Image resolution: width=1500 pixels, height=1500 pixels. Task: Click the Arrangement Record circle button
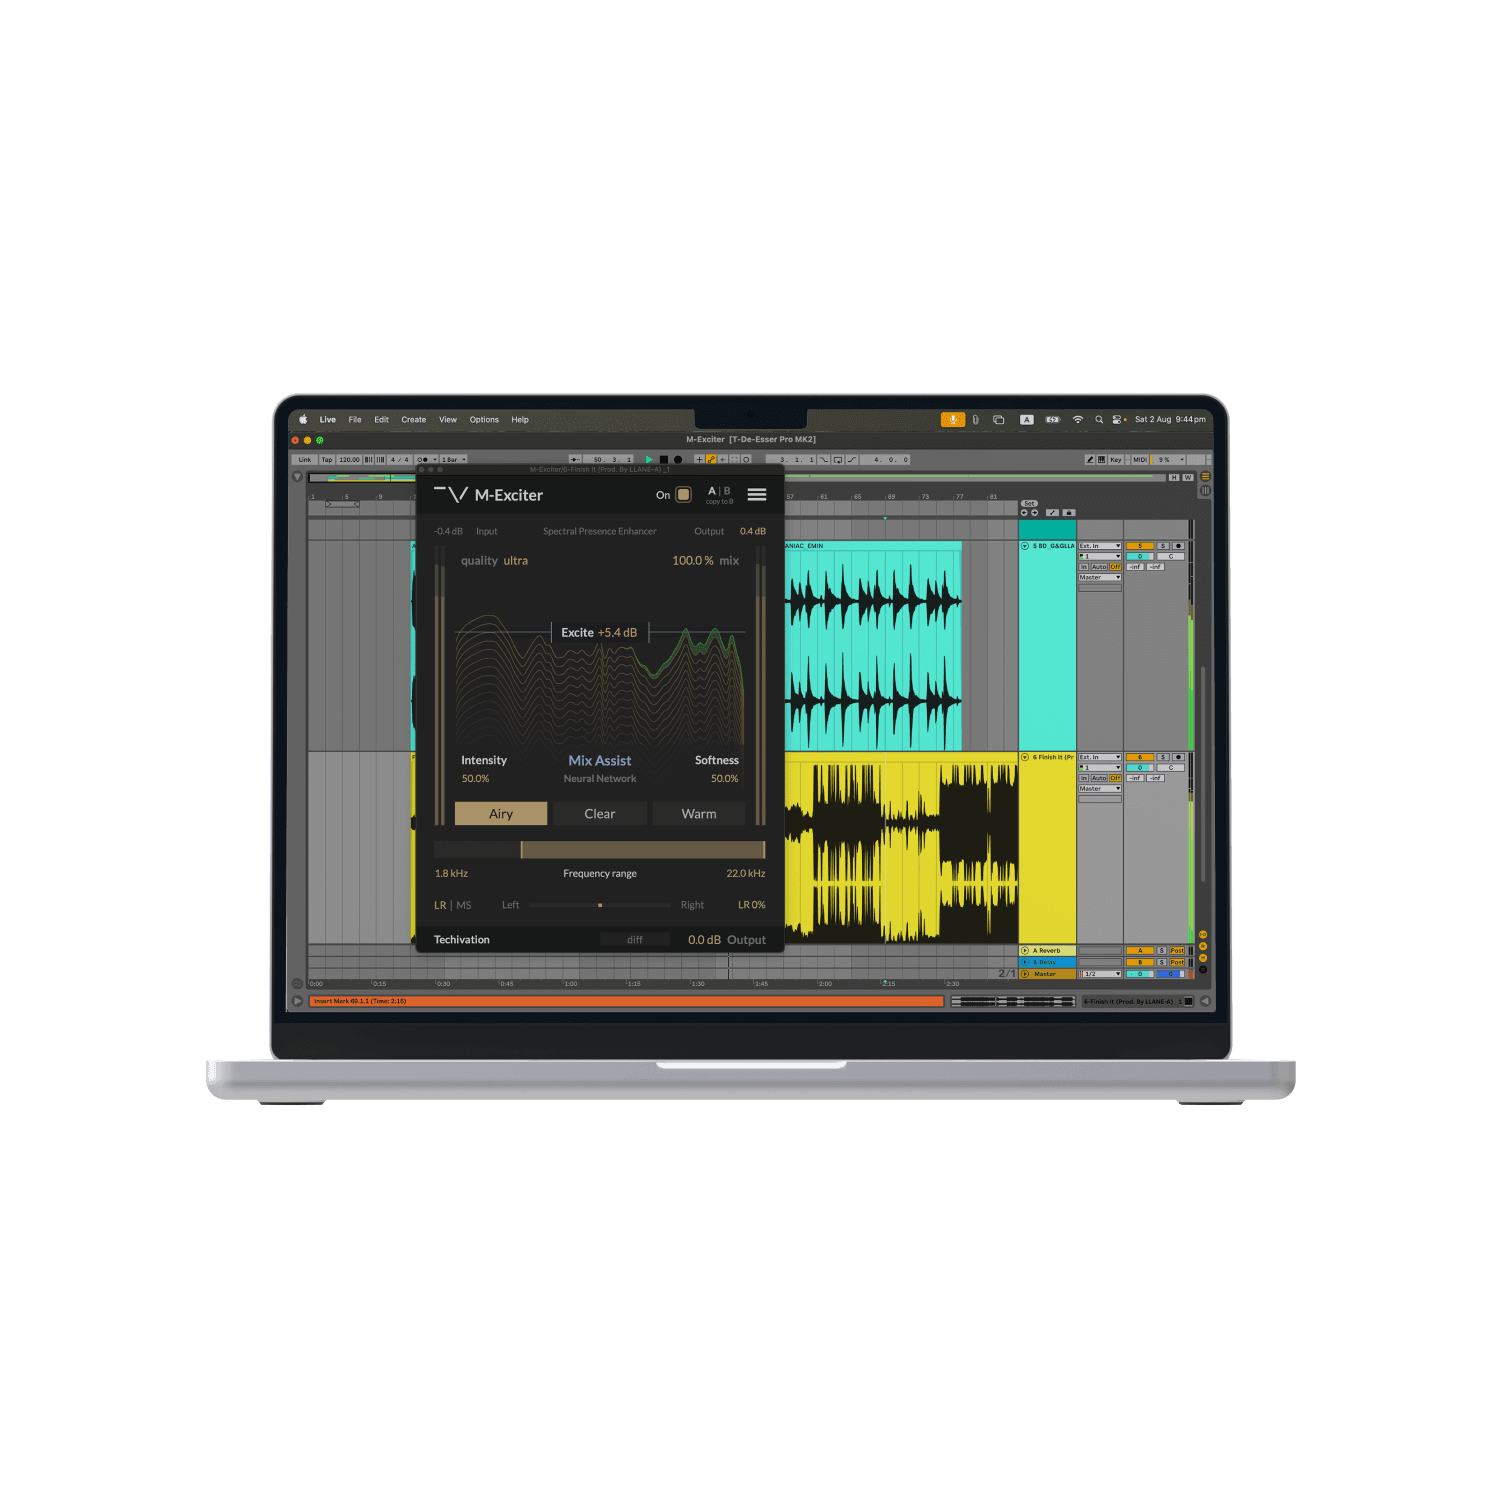pos(678,460)
